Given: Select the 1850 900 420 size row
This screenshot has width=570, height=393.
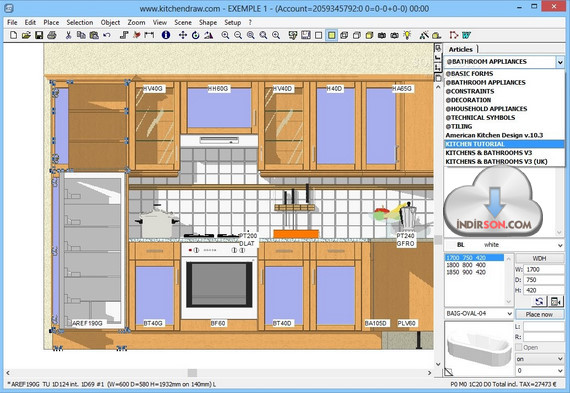Looking at the screenshot, I should coord(474,272).
